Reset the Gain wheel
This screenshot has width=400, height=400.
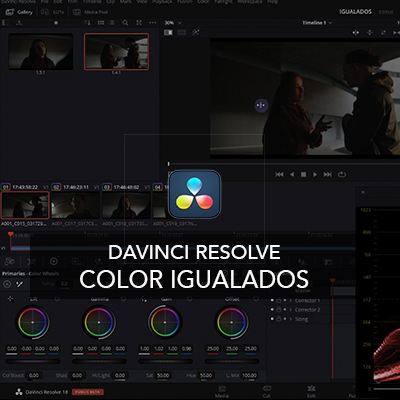point(190,299)
